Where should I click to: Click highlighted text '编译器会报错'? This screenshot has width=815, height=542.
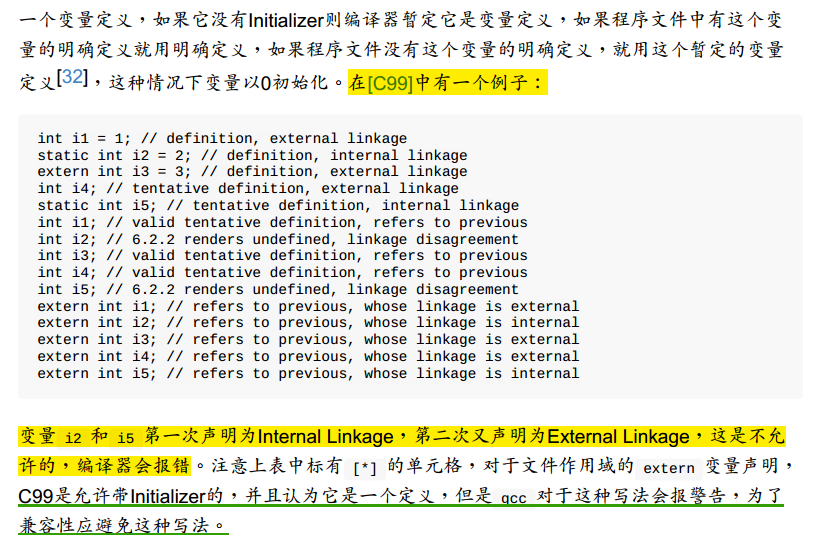134,466
